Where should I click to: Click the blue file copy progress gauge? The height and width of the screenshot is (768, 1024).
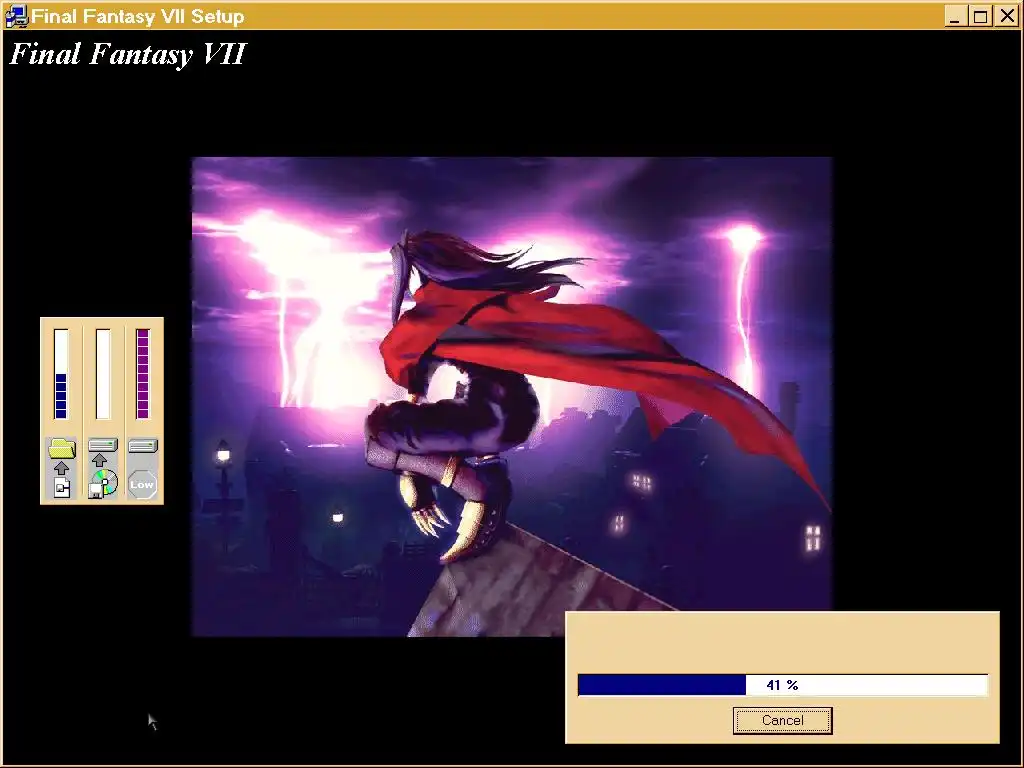[61, 374]
